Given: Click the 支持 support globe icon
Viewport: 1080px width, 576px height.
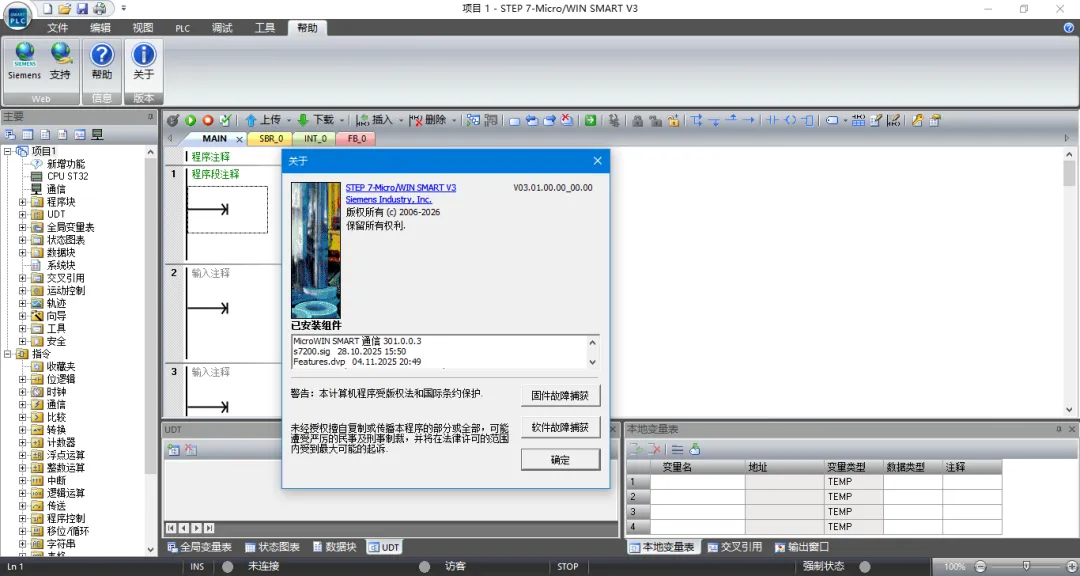Looking at the screenshot, I should click(61, 53).
